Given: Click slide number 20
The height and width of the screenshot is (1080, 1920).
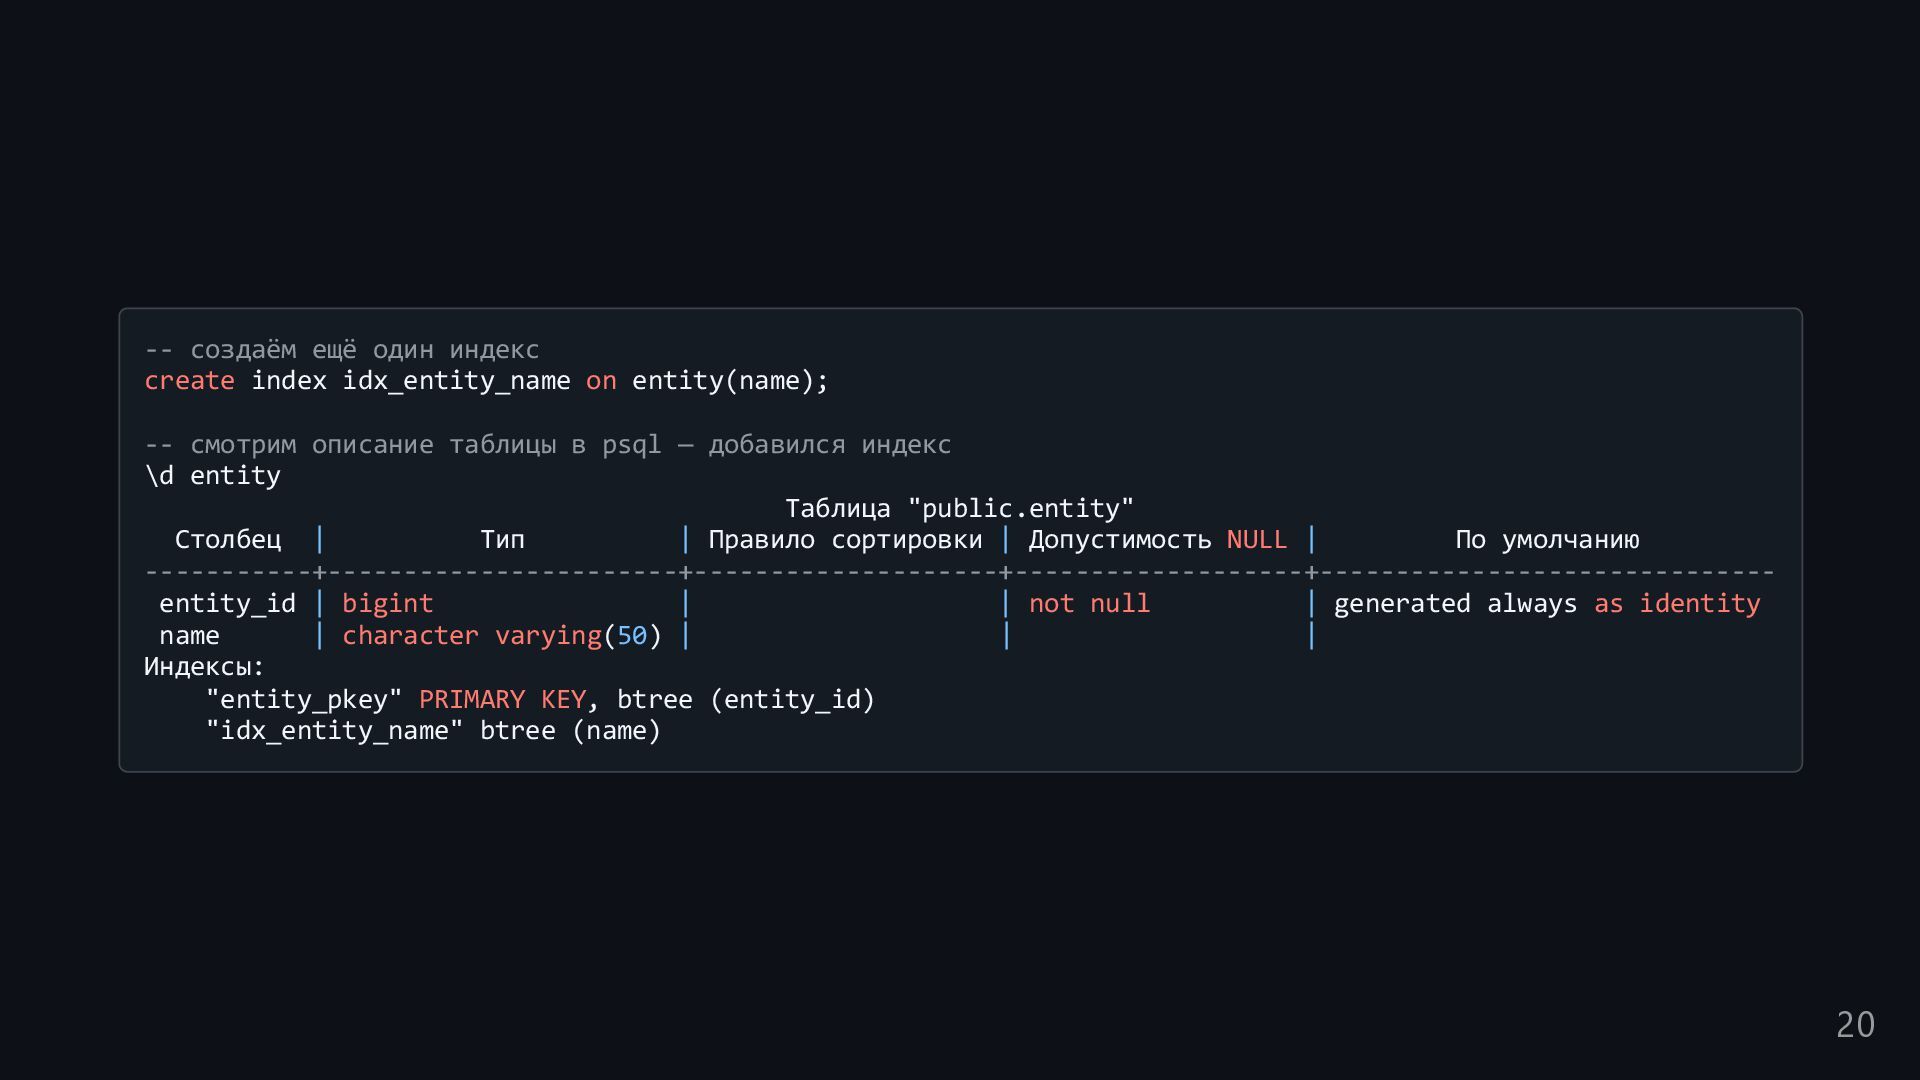Looking at the screenshot, I should pyautogui.click(x=1855, y=1025).
